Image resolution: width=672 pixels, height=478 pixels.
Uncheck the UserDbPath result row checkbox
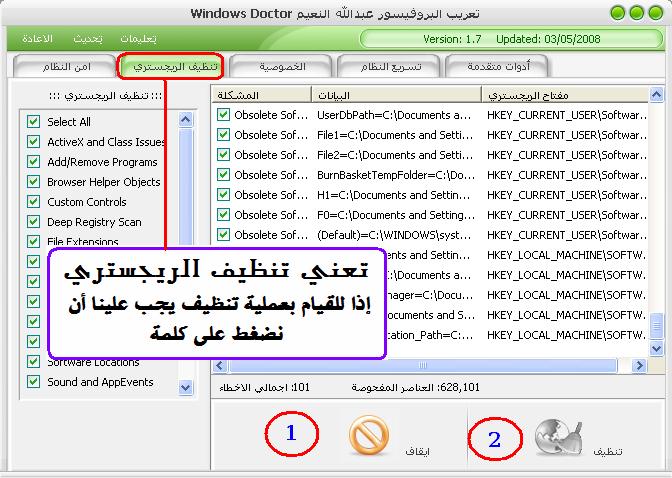point(223,115)
